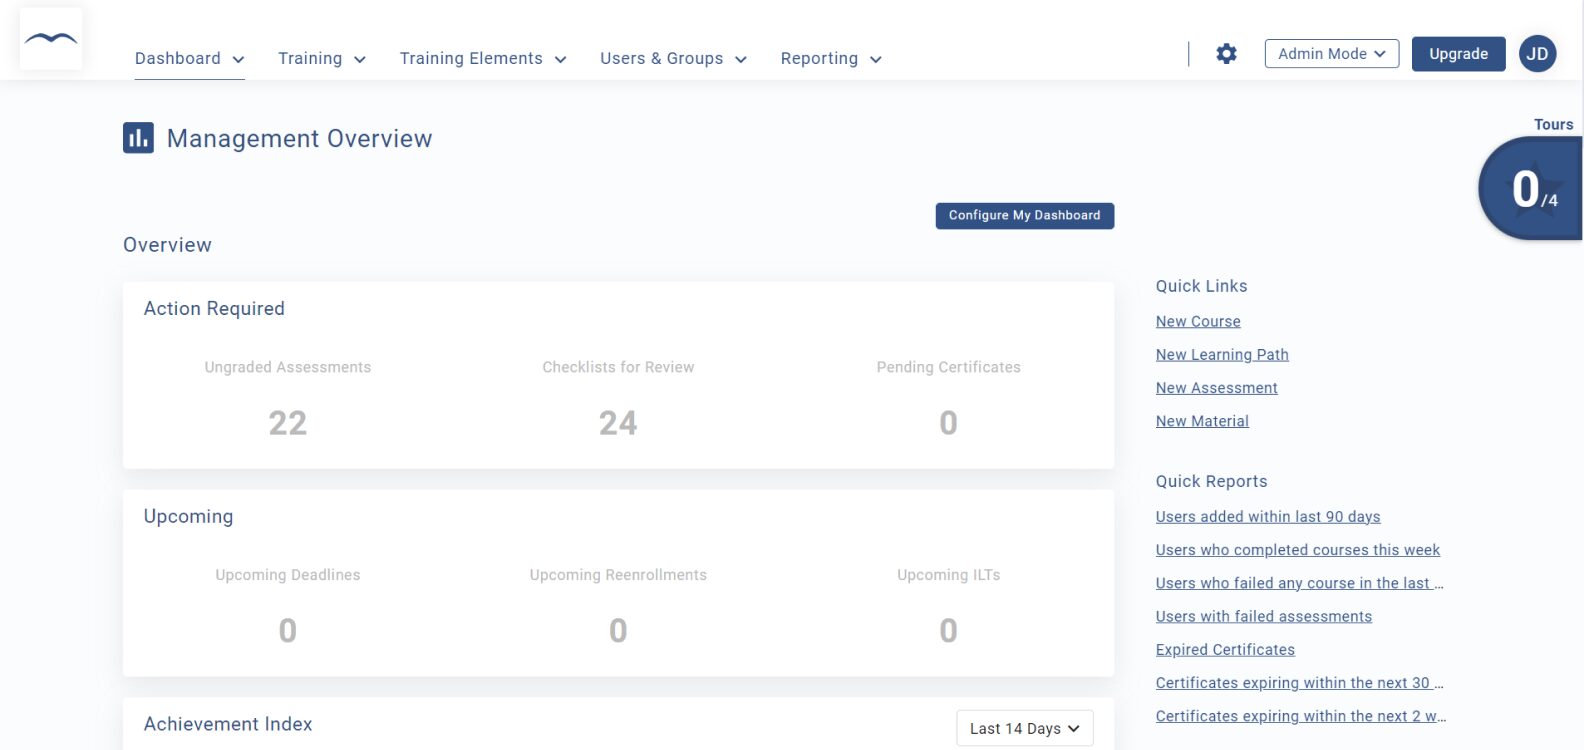Open settings gear icon
Screen dimensions: 1584x750
pyautogui.click(x=1226, y=54)
